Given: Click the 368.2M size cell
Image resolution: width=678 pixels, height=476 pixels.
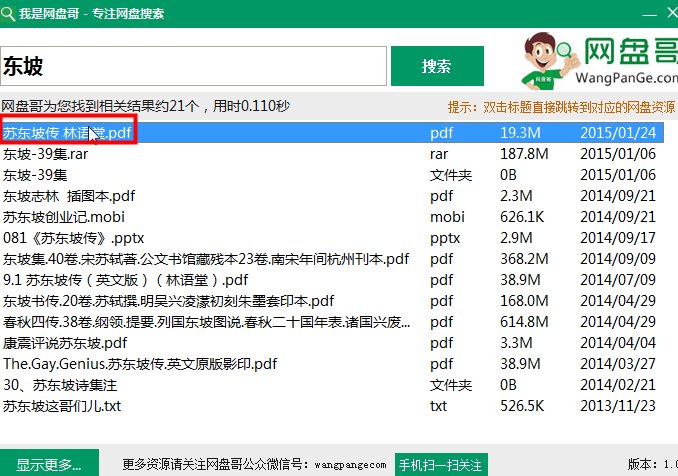Looking at the screenshot, I should tap(524, 259).
